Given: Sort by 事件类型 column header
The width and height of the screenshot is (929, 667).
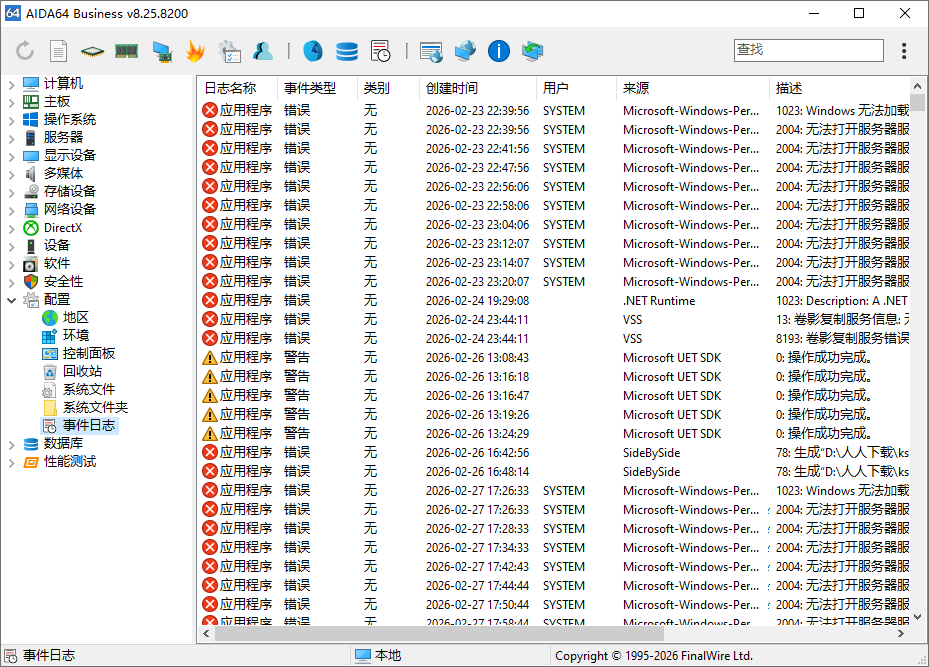Looking at the screenshot, I should coord(309,88).
